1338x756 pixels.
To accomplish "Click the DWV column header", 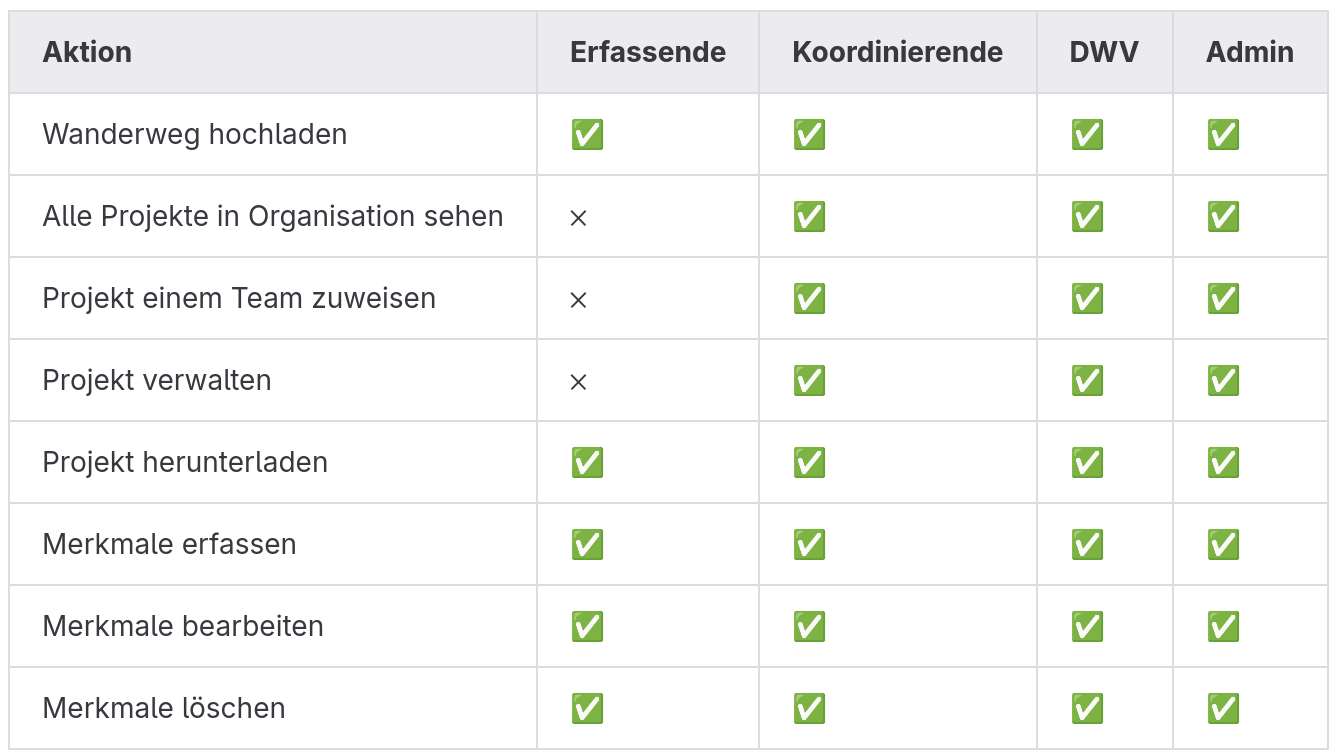I will click(1104, 52).
